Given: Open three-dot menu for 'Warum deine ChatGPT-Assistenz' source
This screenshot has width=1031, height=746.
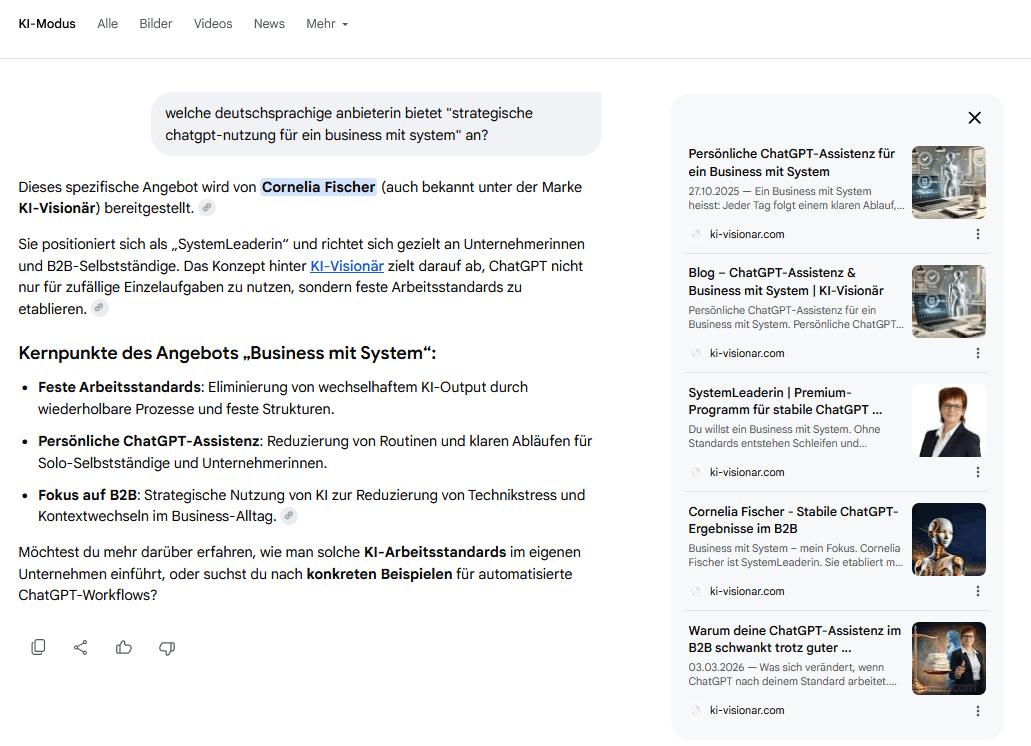Looking at the screenshot, I should (978, 711).
